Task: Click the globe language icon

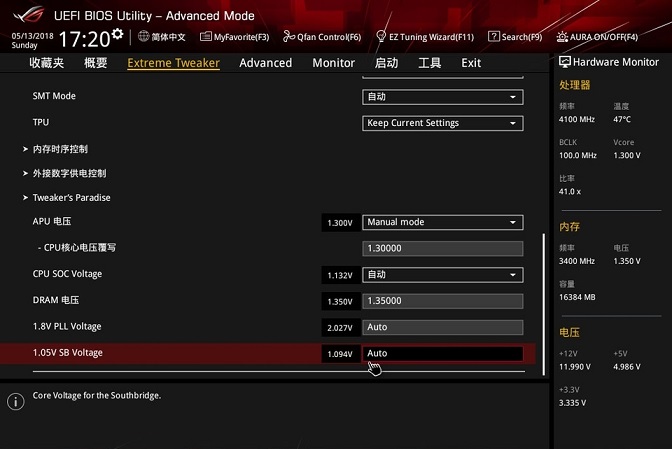Action: pos(144,36)
